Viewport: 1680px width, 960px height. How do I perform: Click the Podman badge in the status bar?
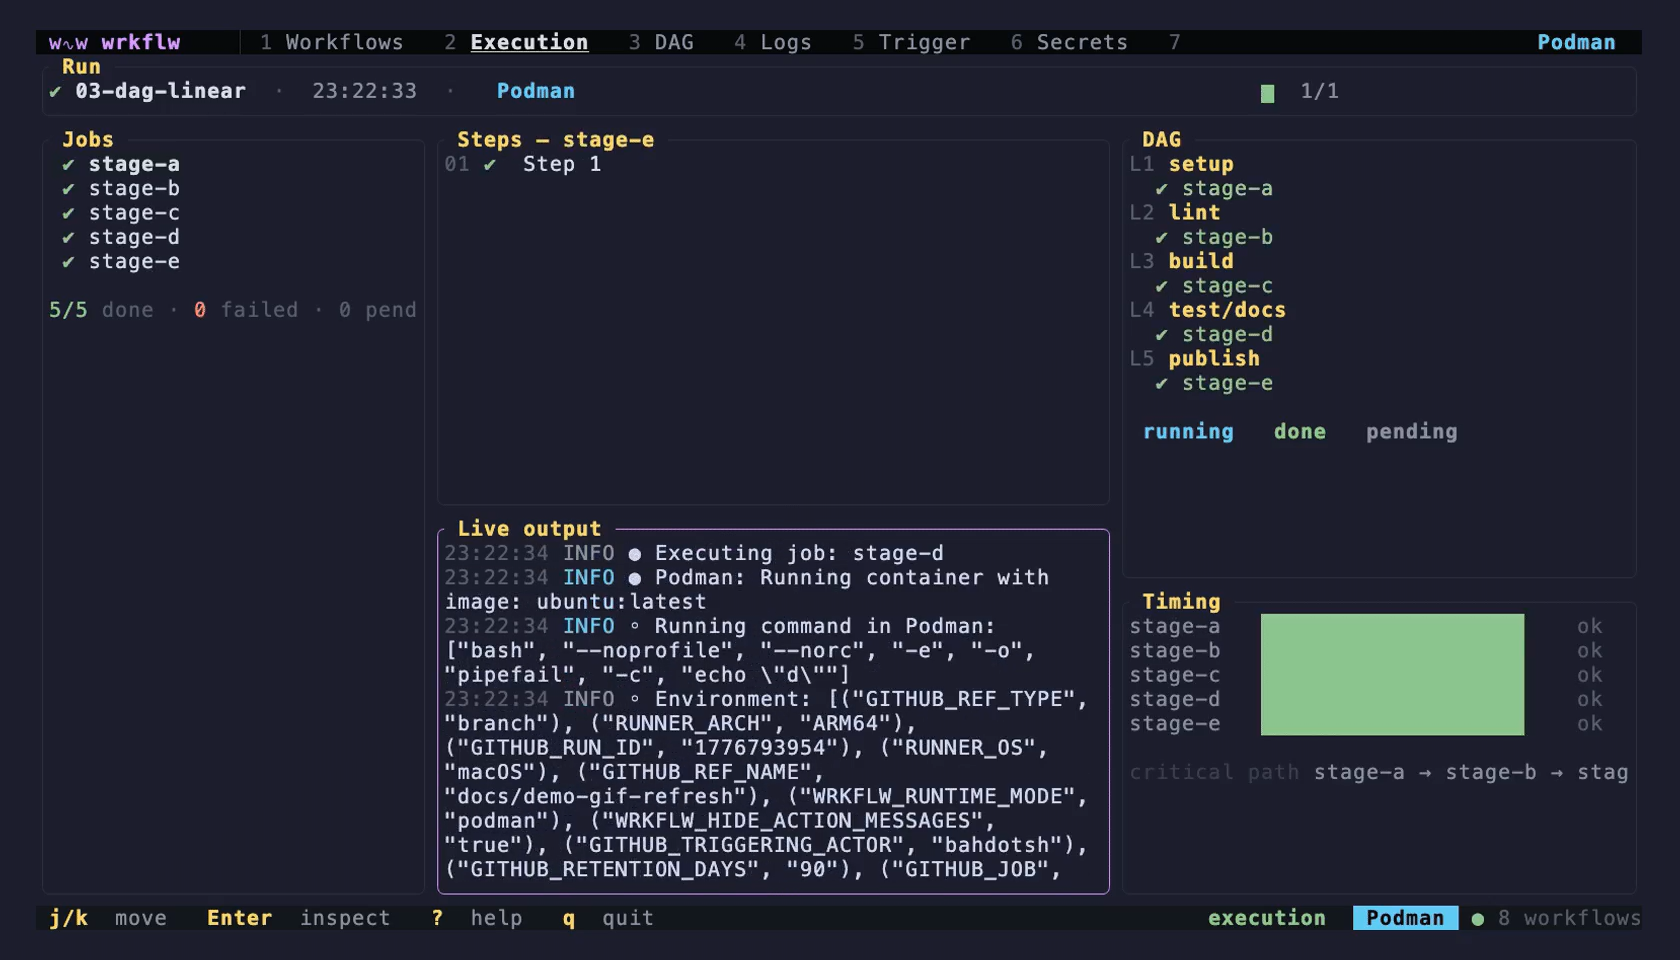(1405, 918)
